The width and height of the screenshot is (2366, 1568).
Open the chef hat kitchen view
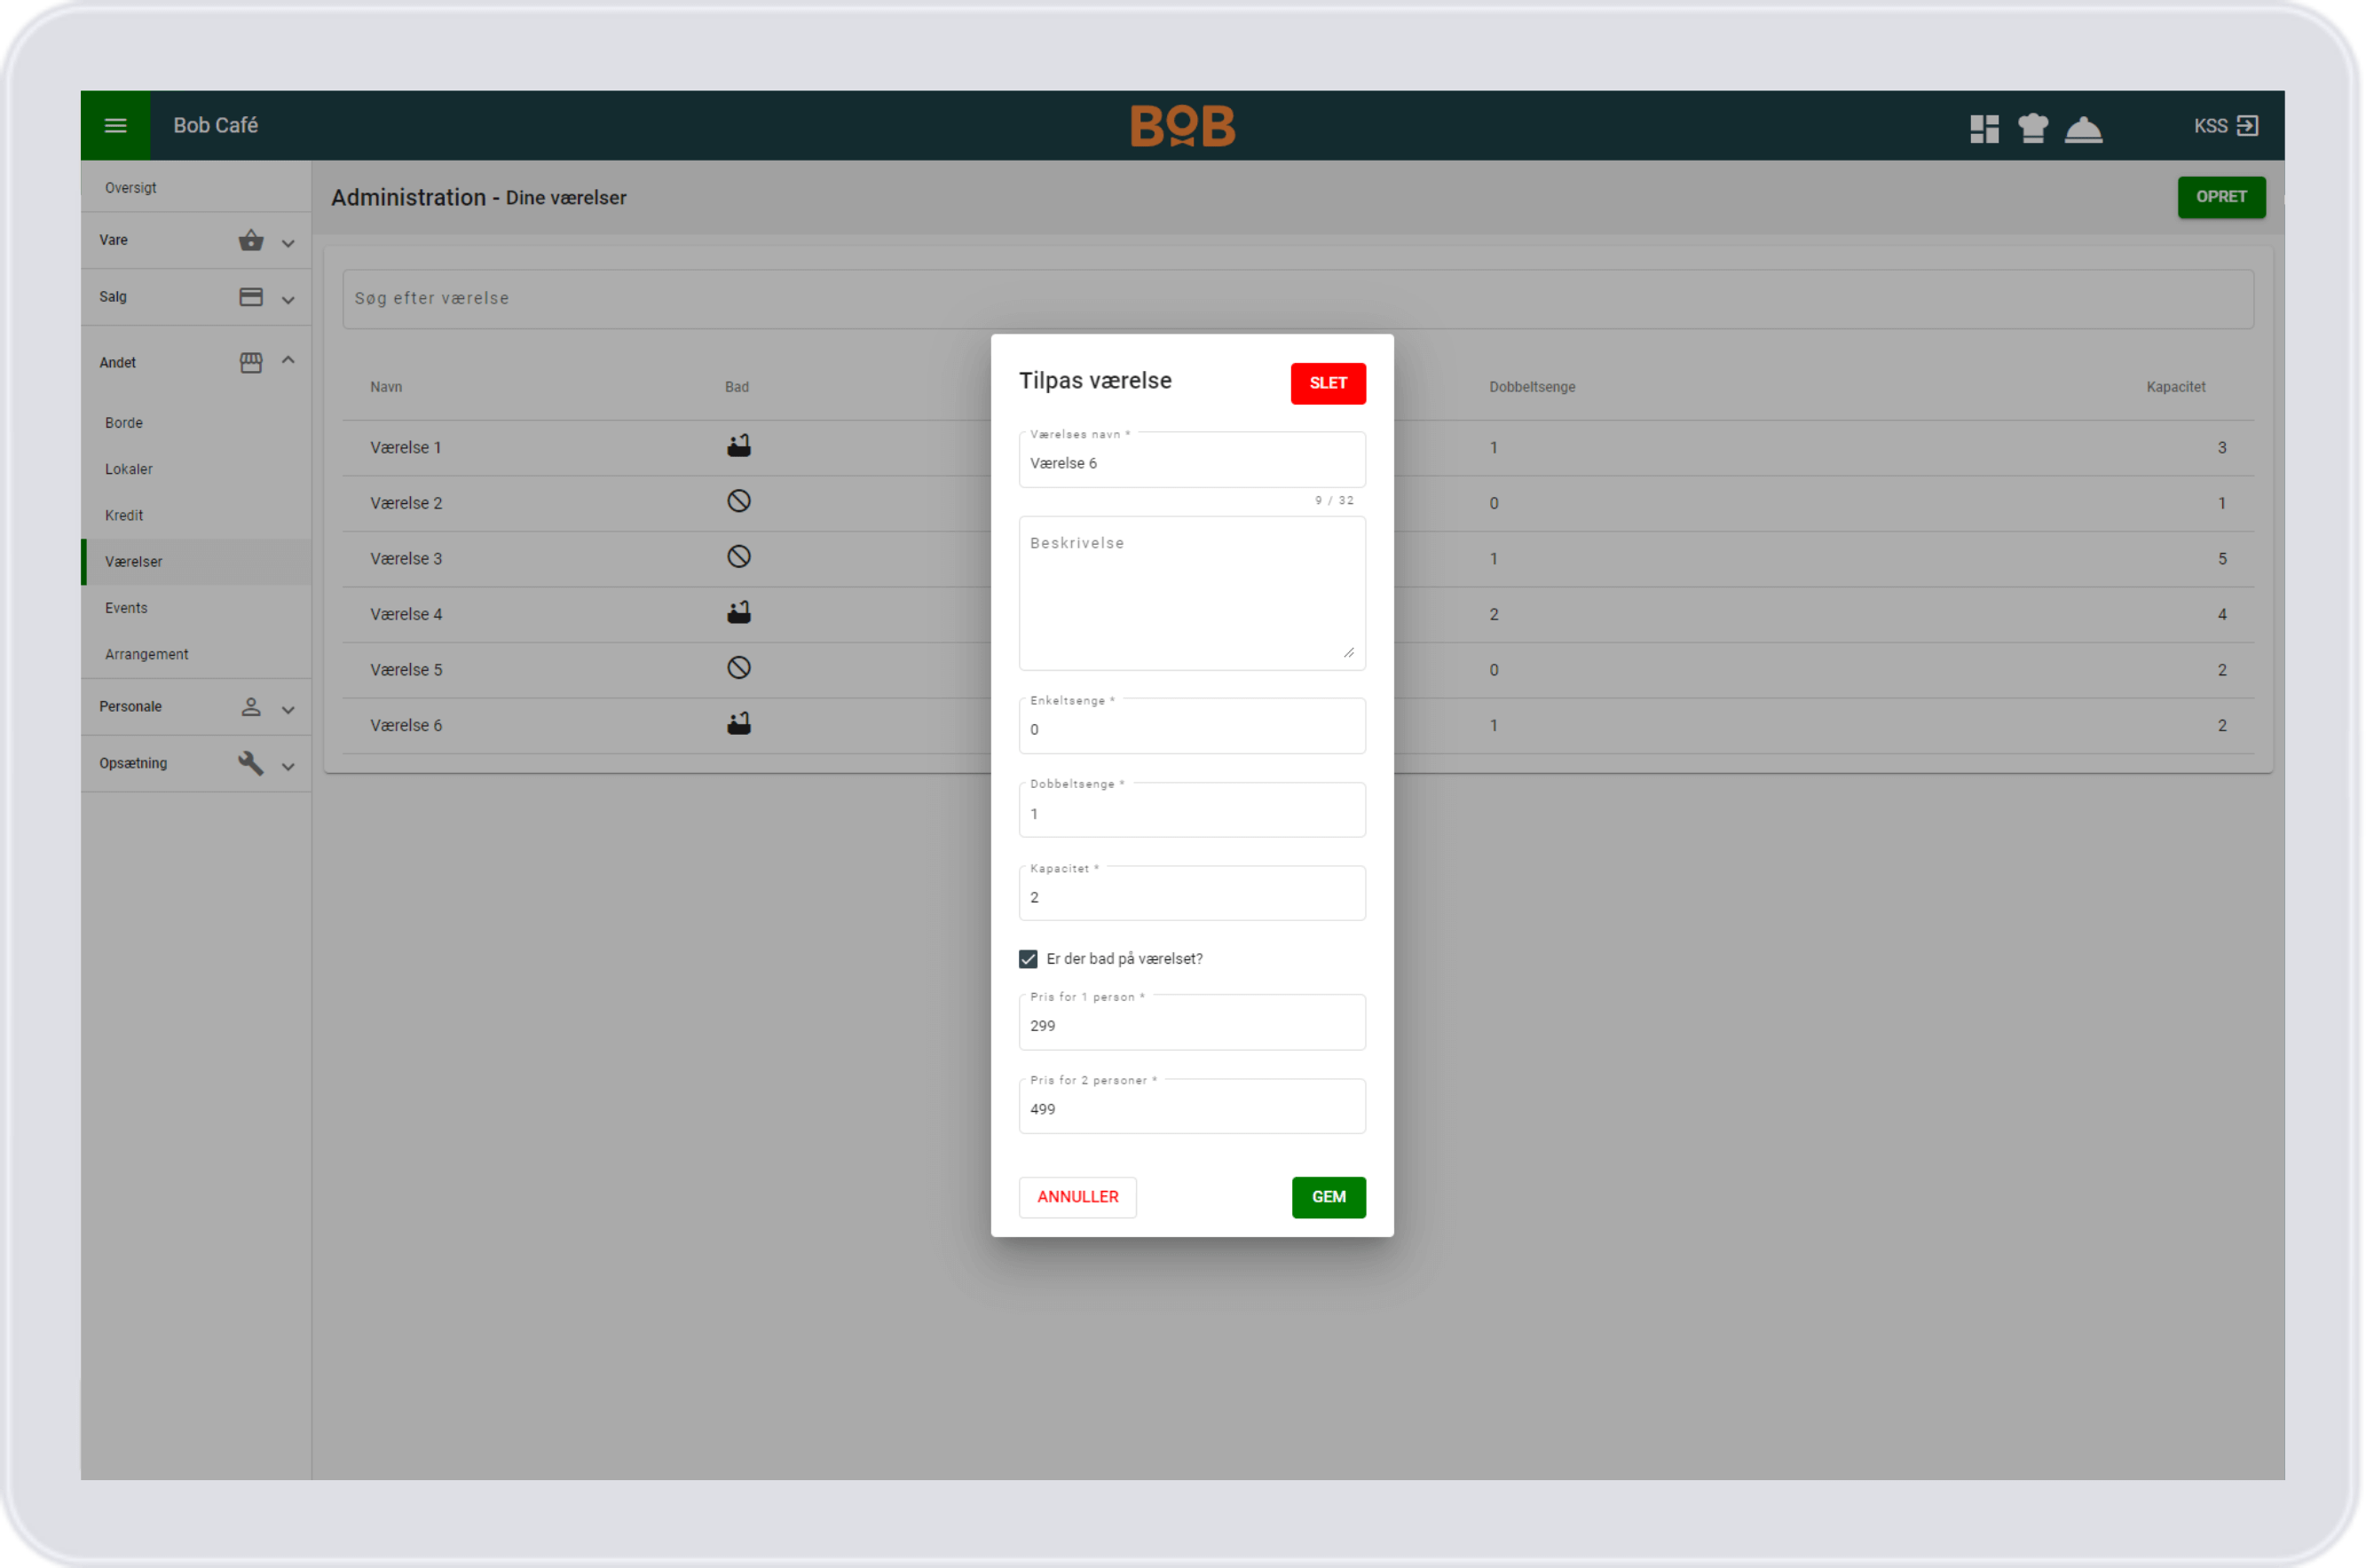(x=2033, y=128)
